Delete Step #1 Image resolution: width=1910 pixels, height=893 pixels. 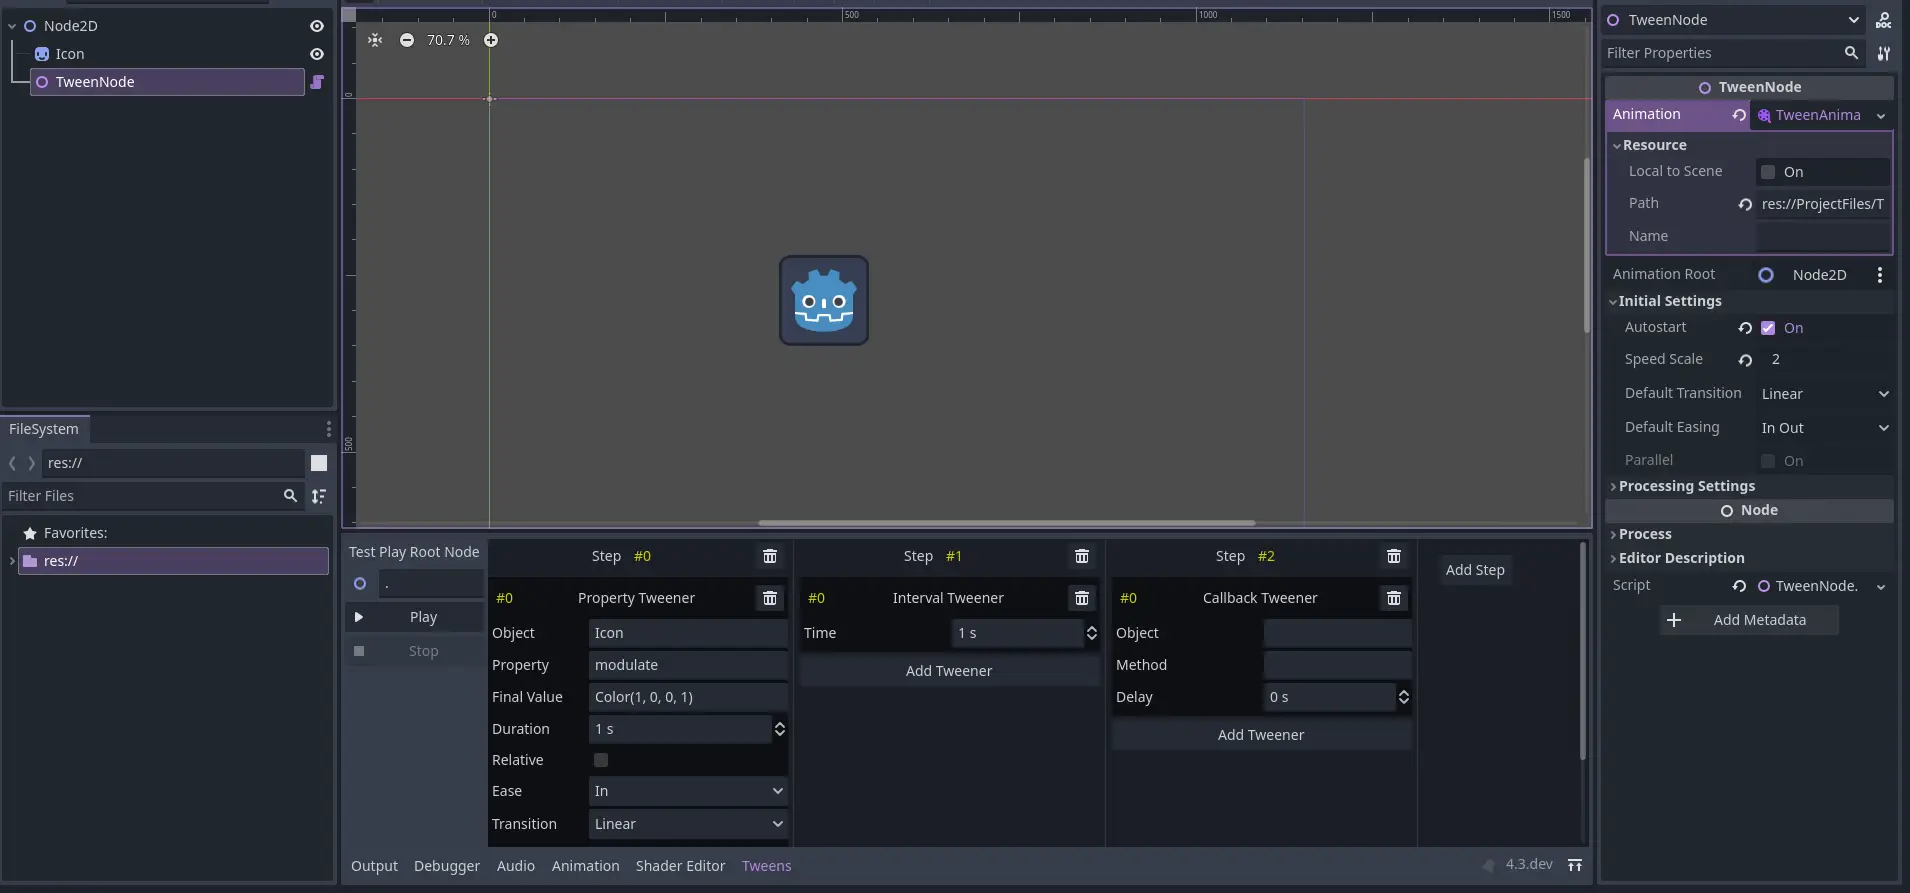pyautogui.click(x=1082, y=556)
